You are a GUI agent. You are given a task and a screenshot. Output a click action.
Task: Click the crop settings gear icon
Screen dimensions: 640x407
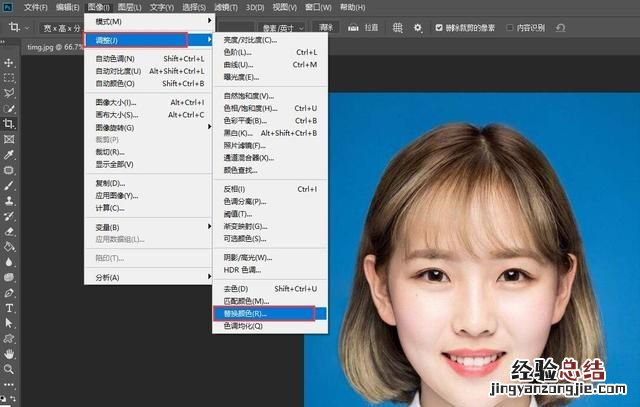tap(416, 27)
